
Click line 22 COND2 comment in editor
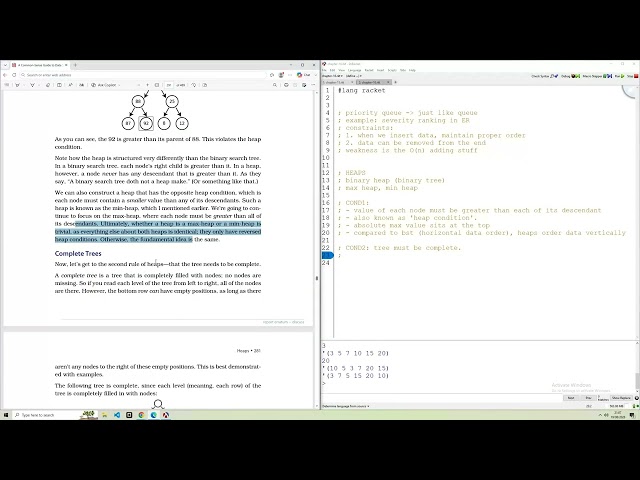click(399, 248)
